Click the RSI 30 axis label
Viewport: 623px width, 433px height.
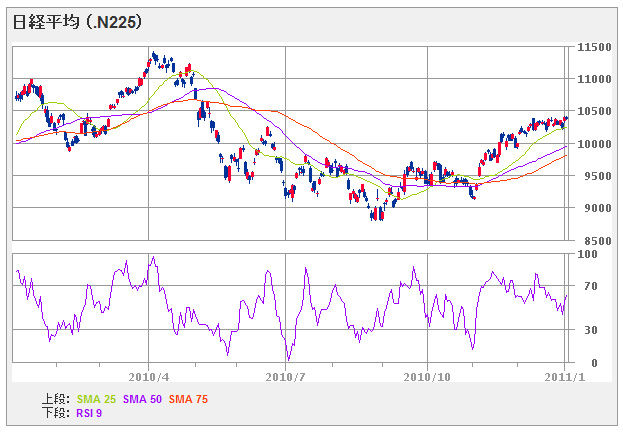point(590,330)
